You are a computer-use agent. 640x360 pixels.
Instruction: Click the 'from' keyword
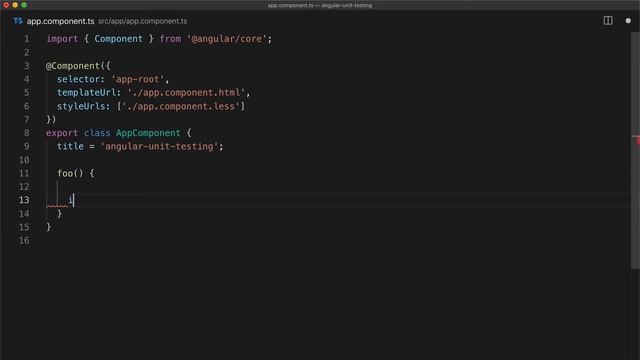click(x=170, y=39)
